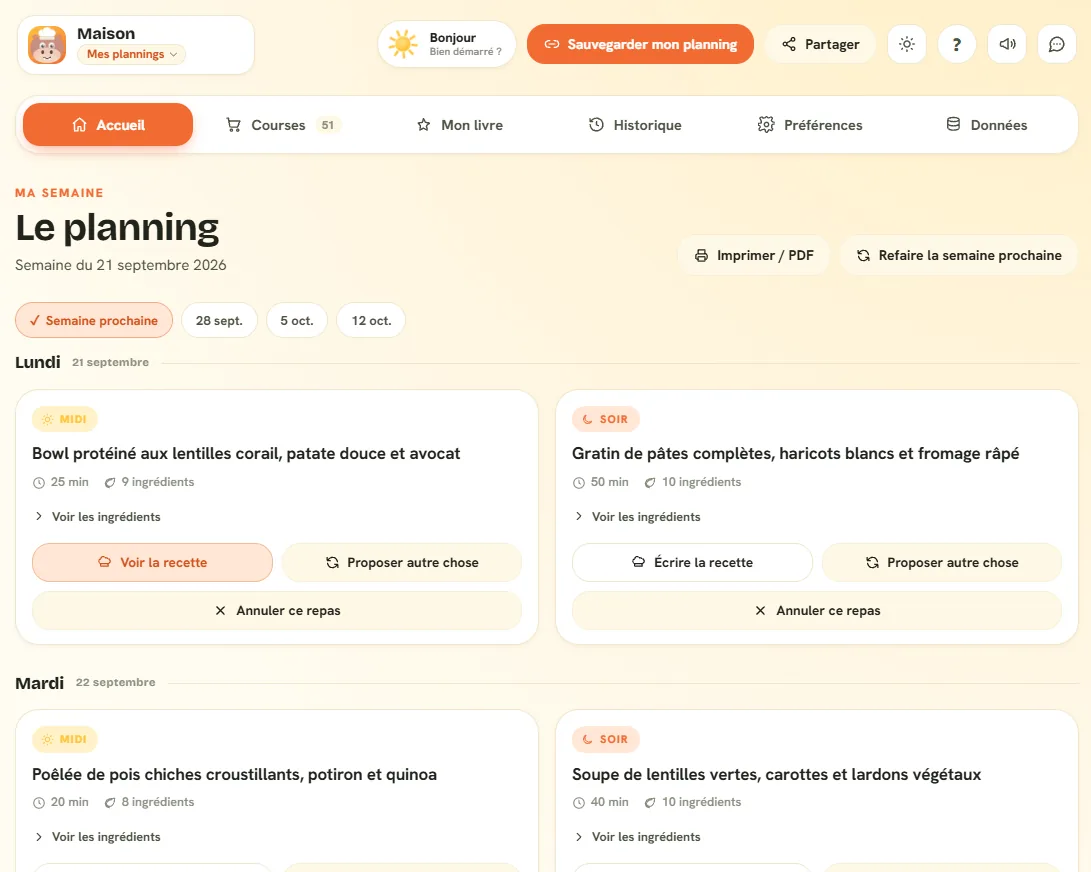
Task: Click the 40 min clock icon
Action: click(579, 802)
